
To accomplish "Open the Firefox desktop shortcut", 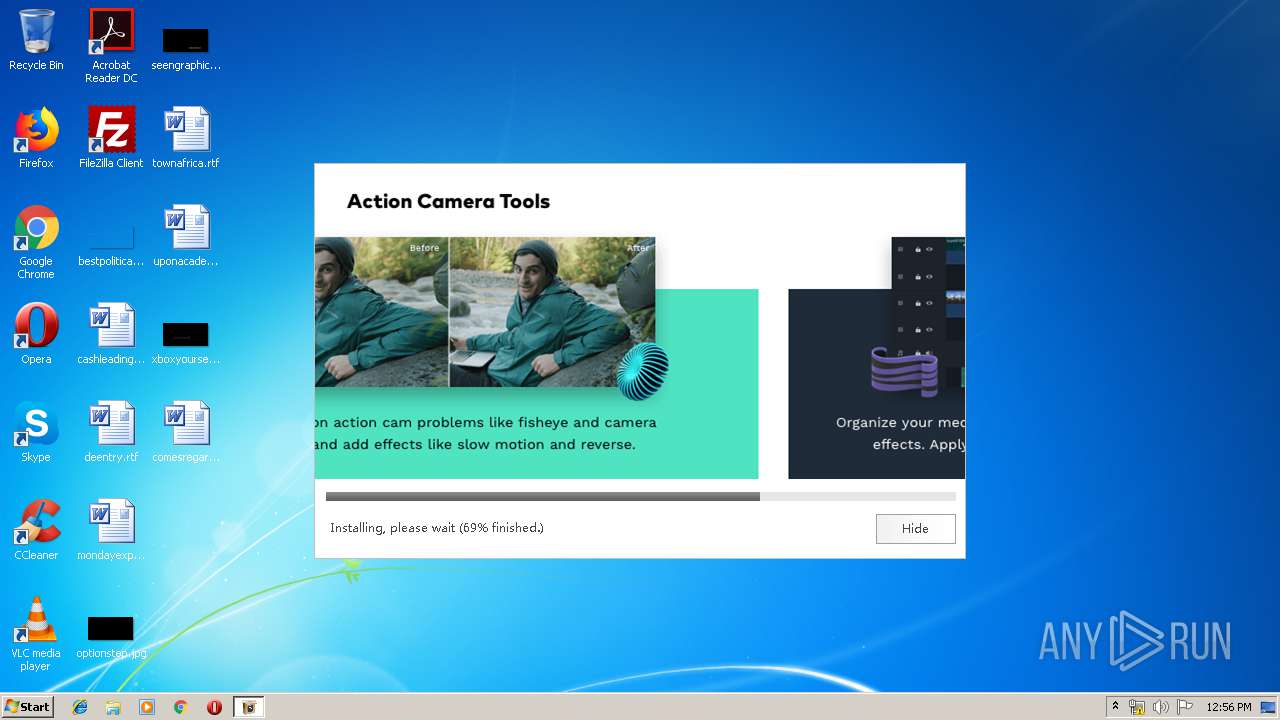I will pyautogui.click(x=36, y=138).
